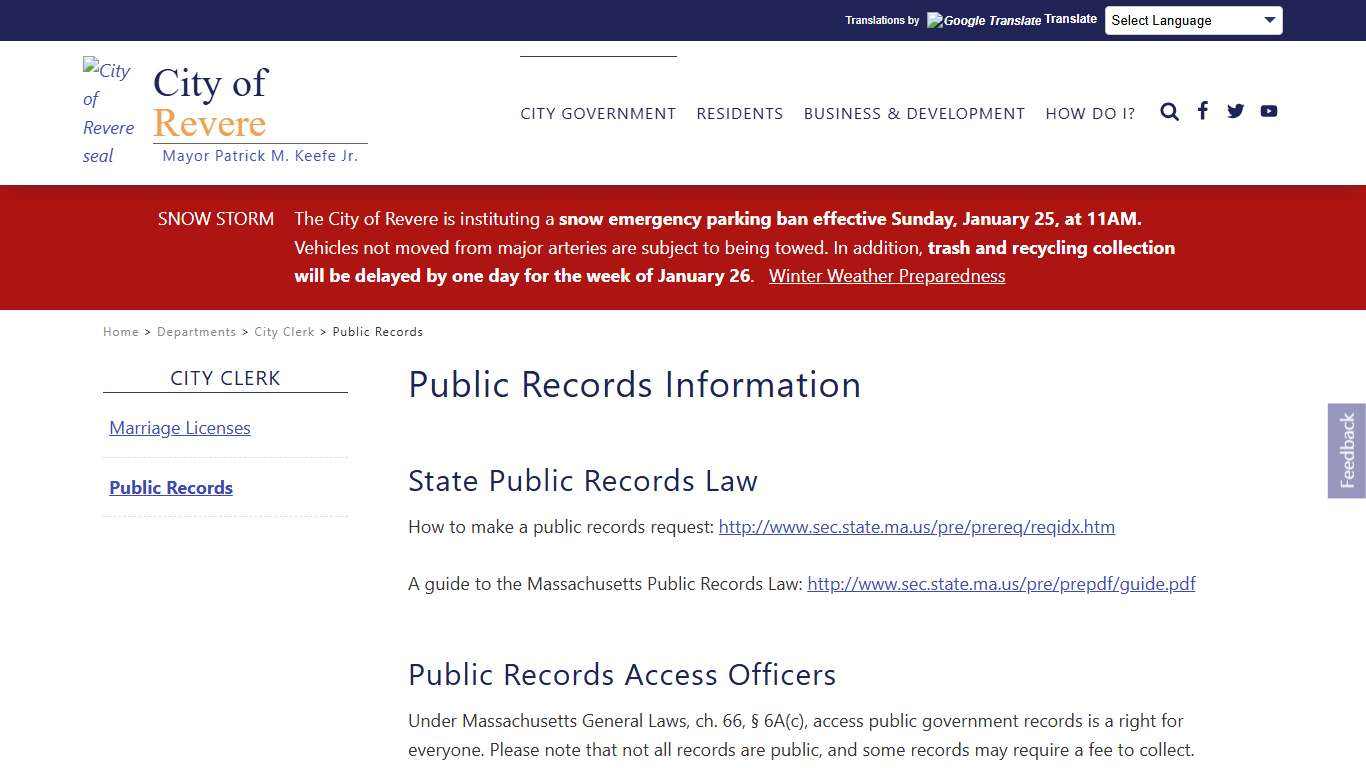
Task: Open the Feedback side tab
Action: click(1347, 450)
